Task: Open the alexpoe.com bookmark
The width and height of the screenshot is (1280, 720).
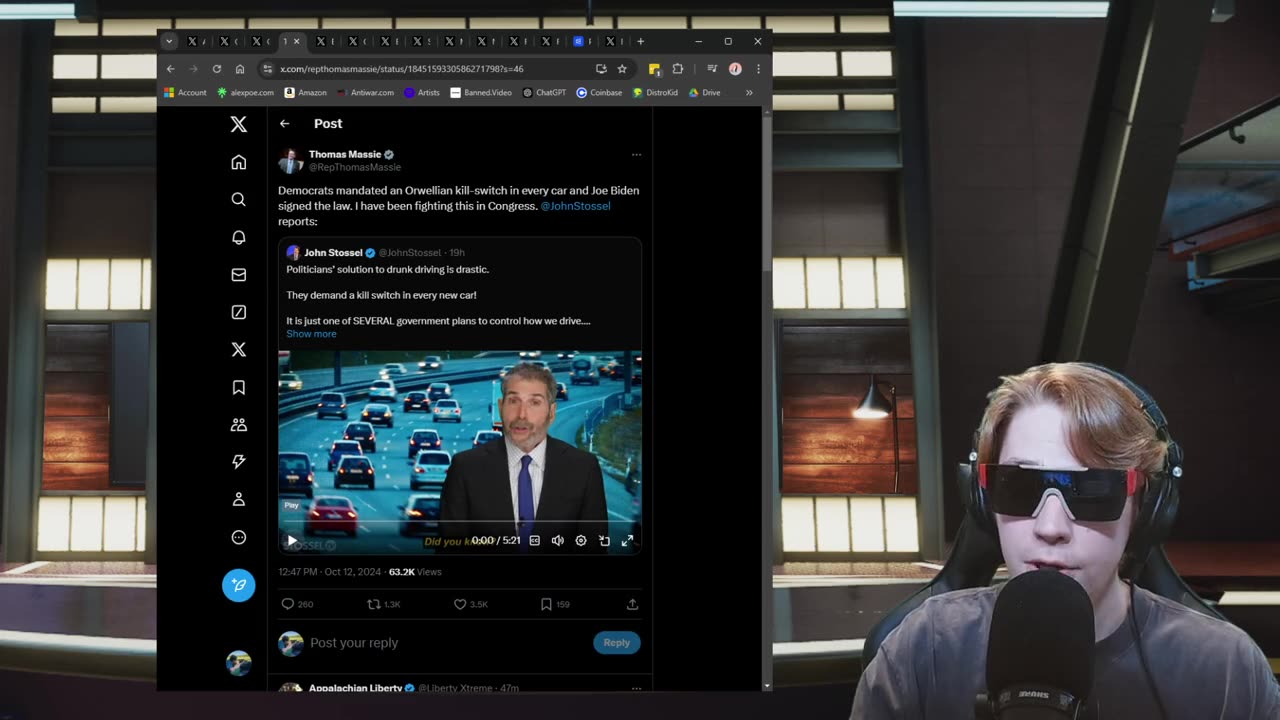Action: [245, 93]
